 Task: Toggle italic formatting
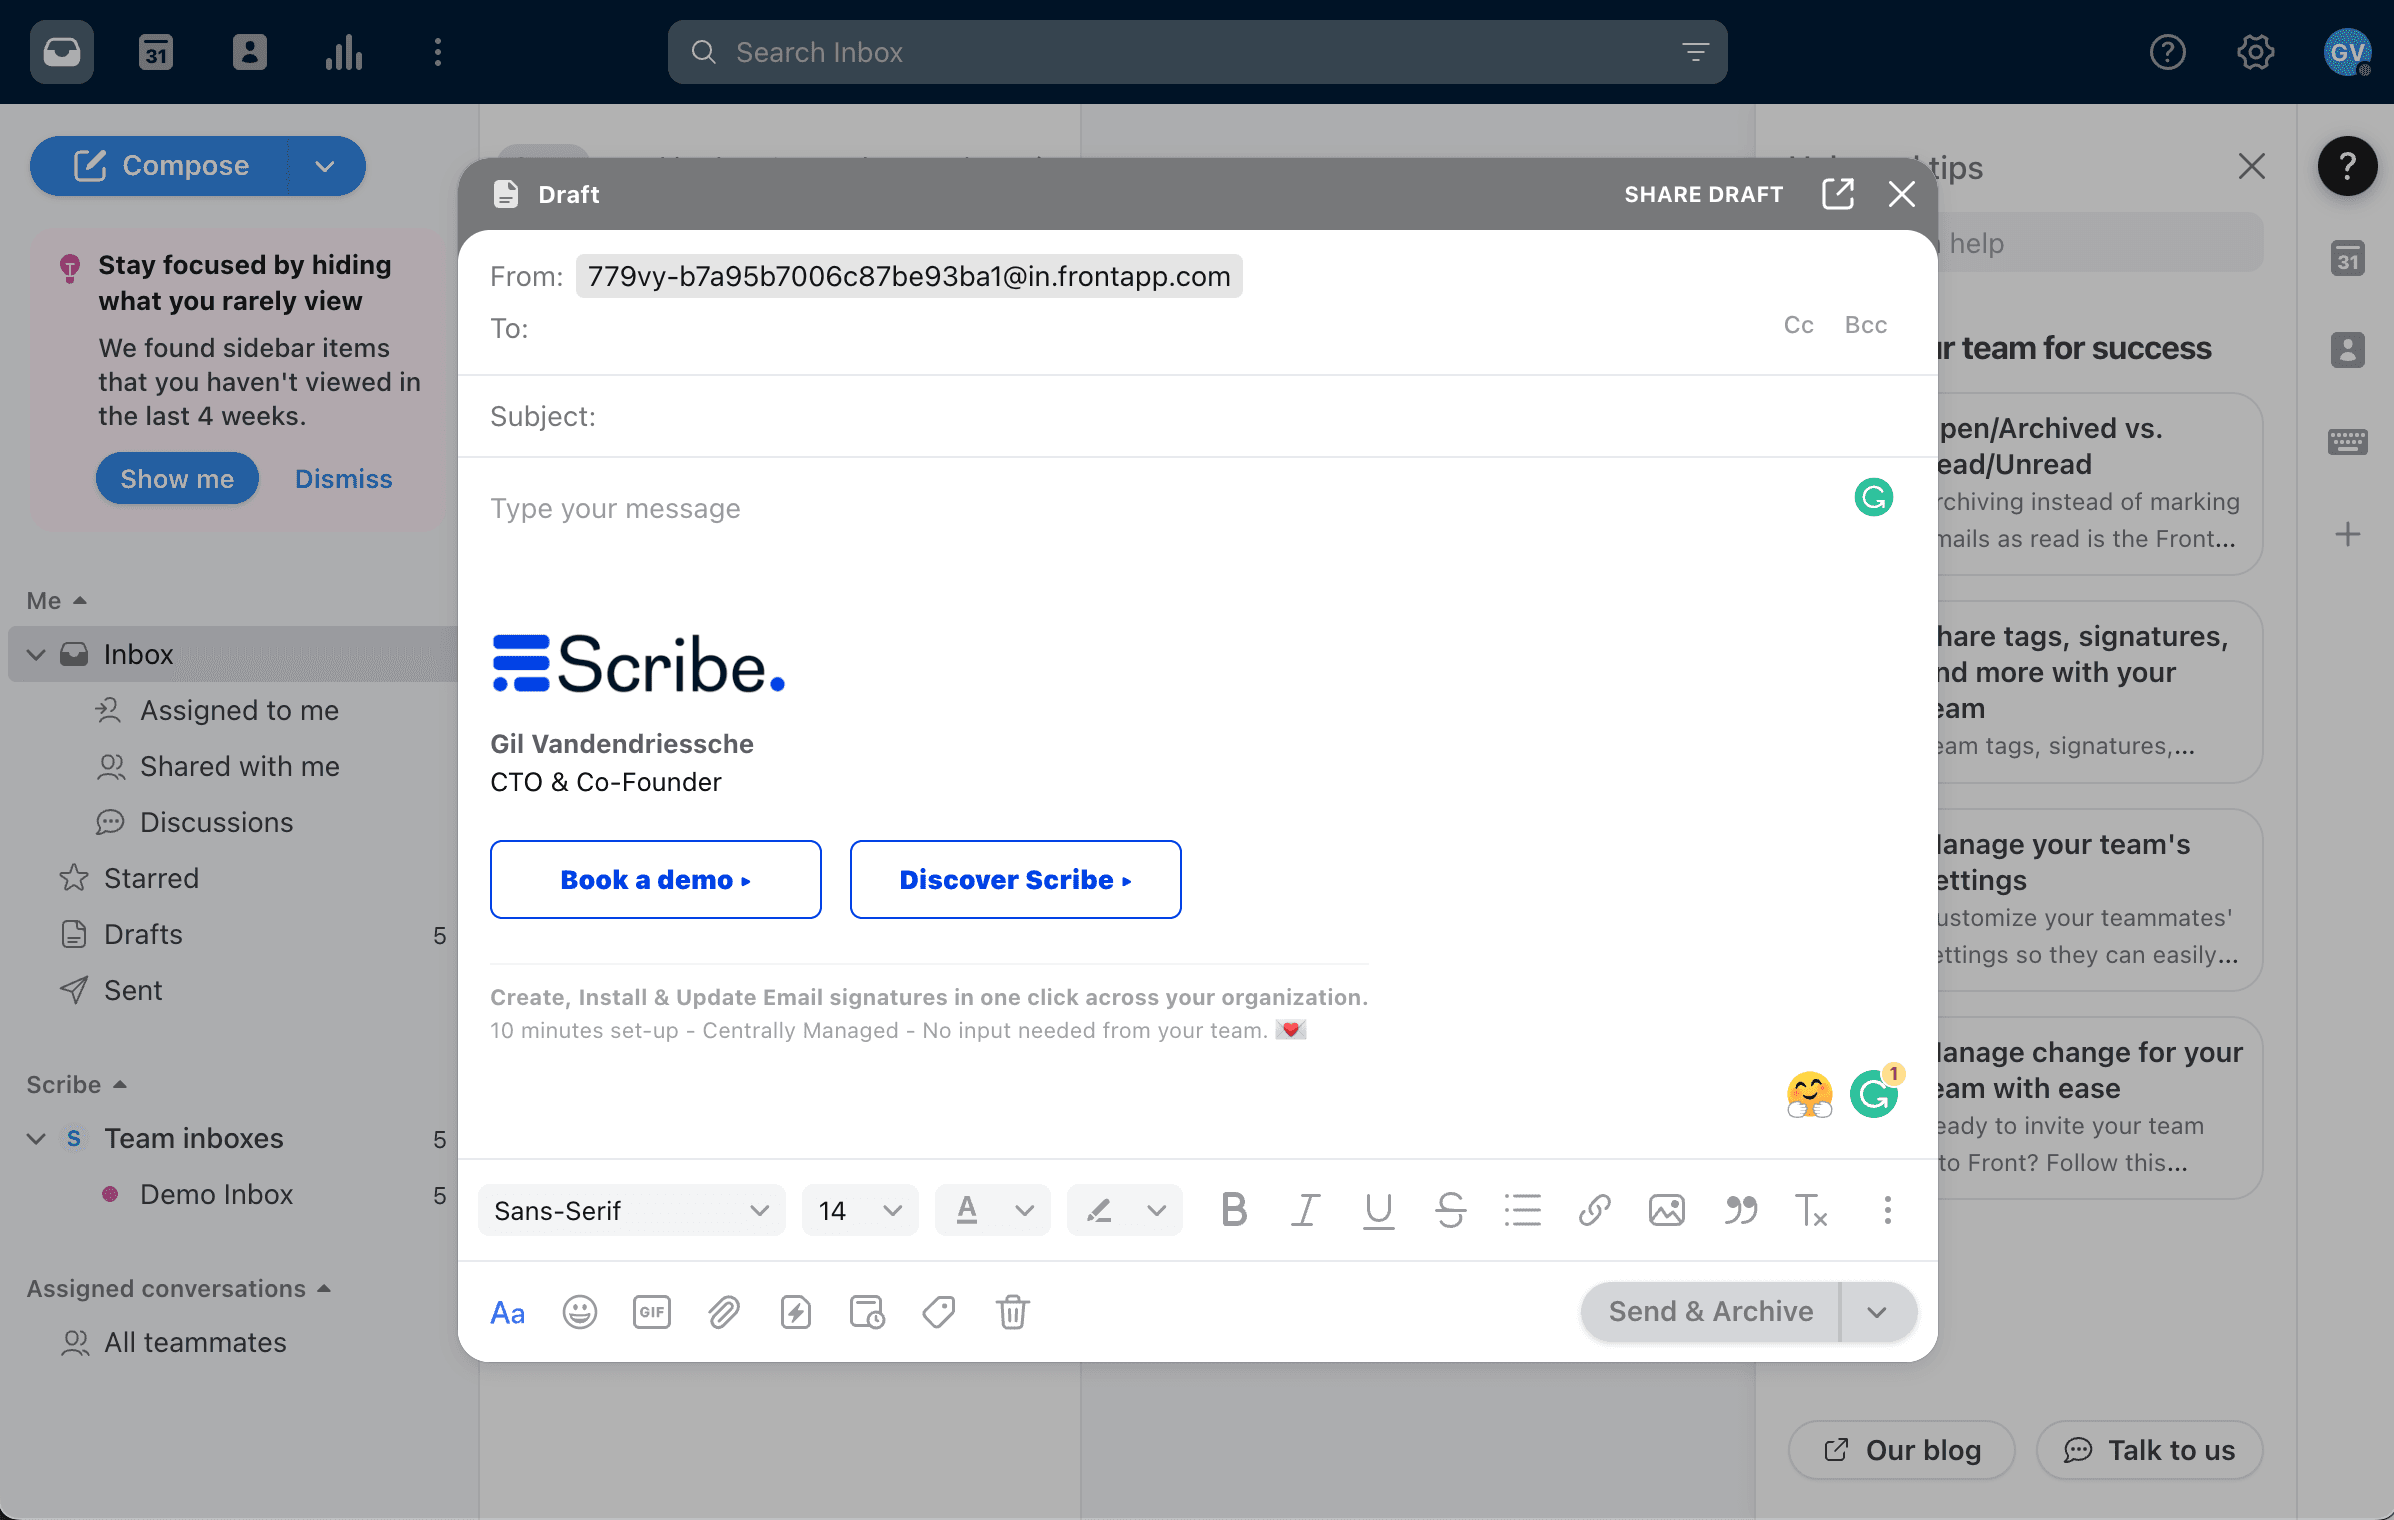[1306, 1210]
